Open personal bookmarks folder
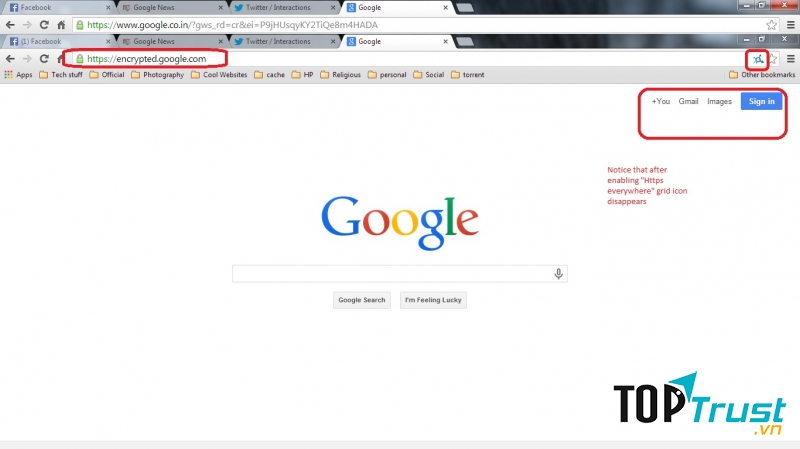This screenshot has height=449, width=800. (x=387, y=74)
